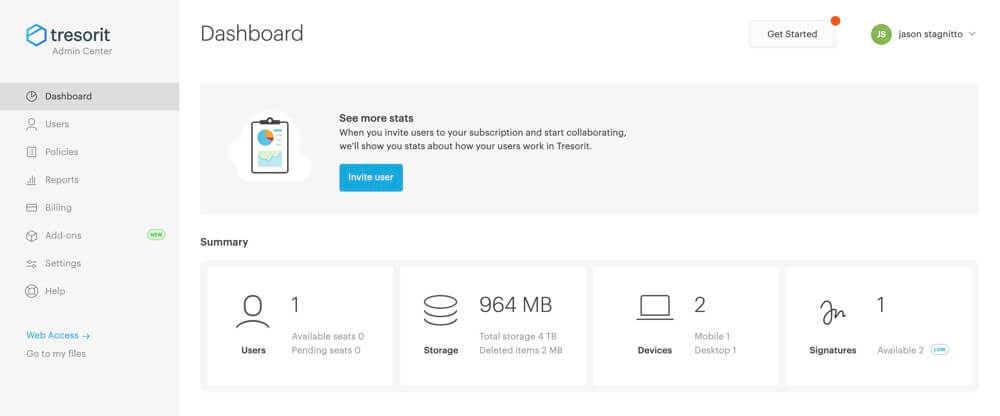
Task: Click the Users summary person icon
Action: tap(253, 311)
